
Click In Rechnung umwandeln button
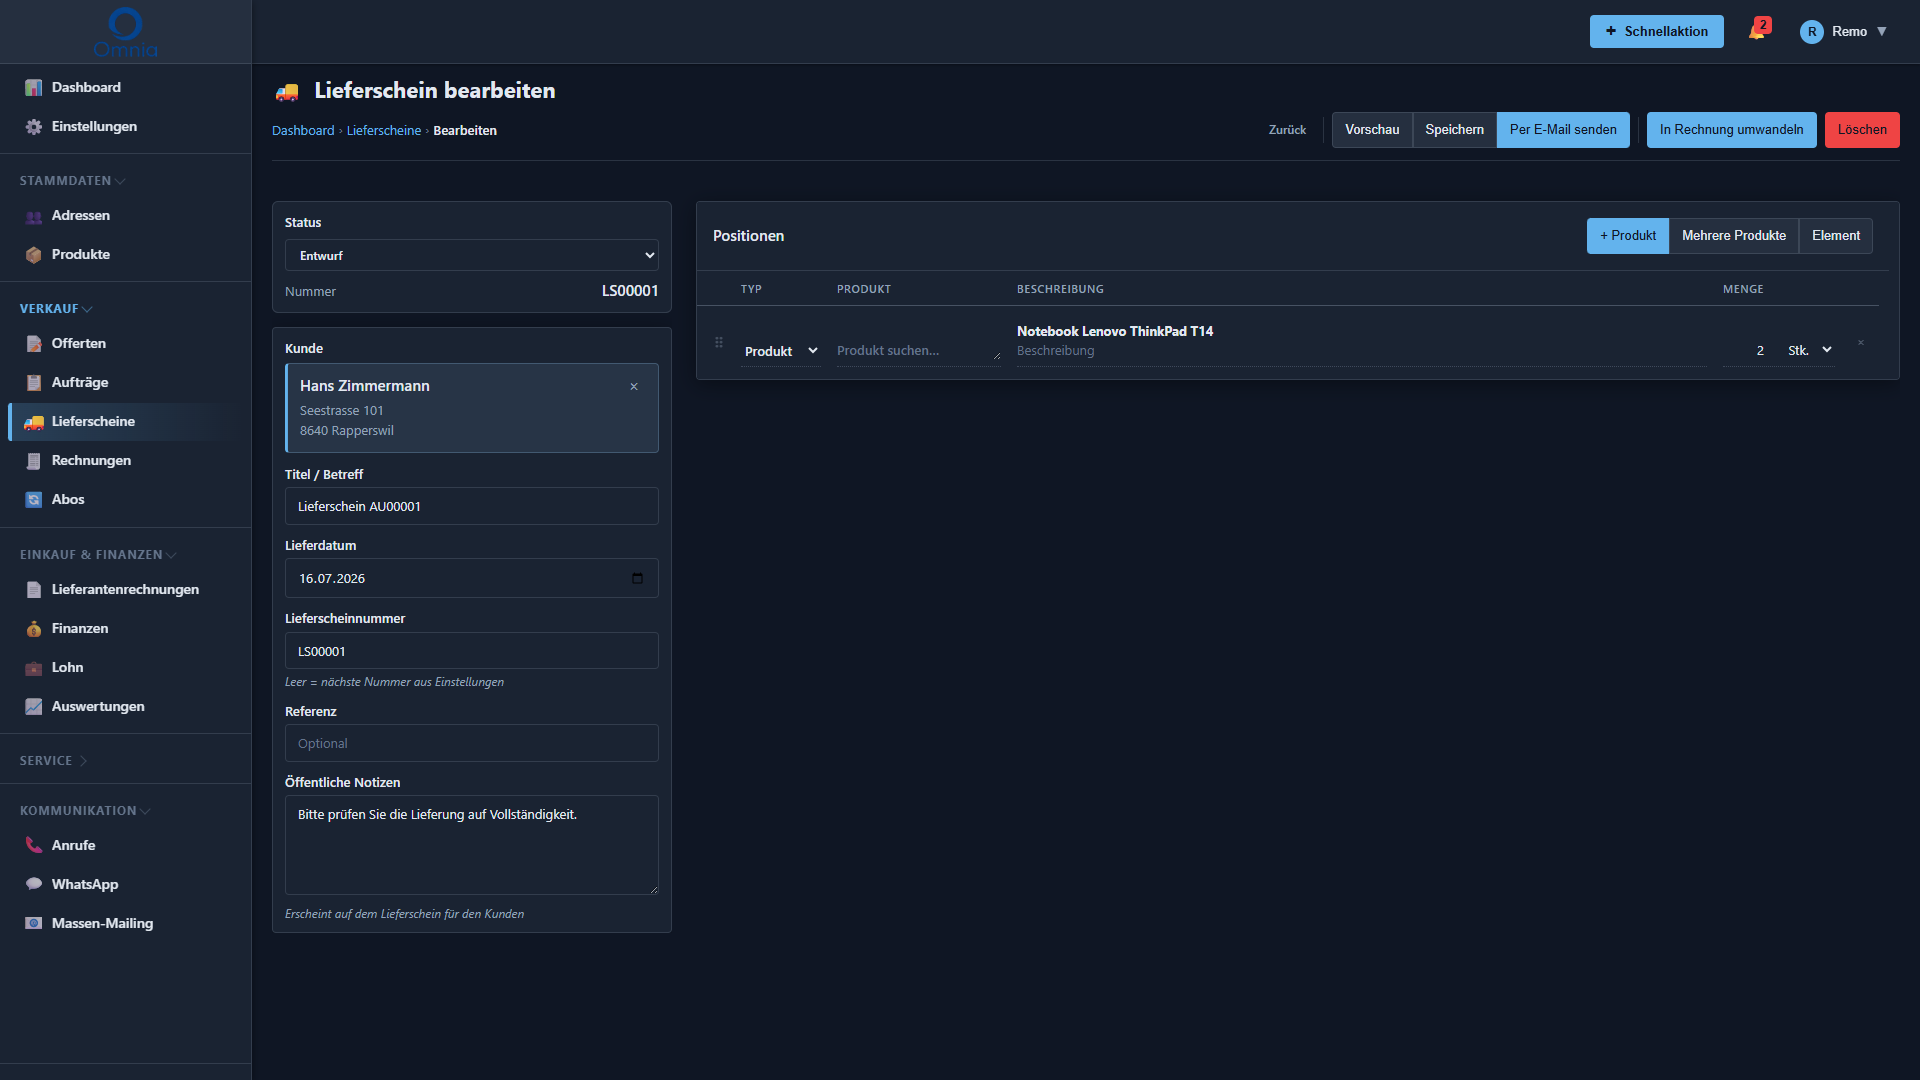1731,130
